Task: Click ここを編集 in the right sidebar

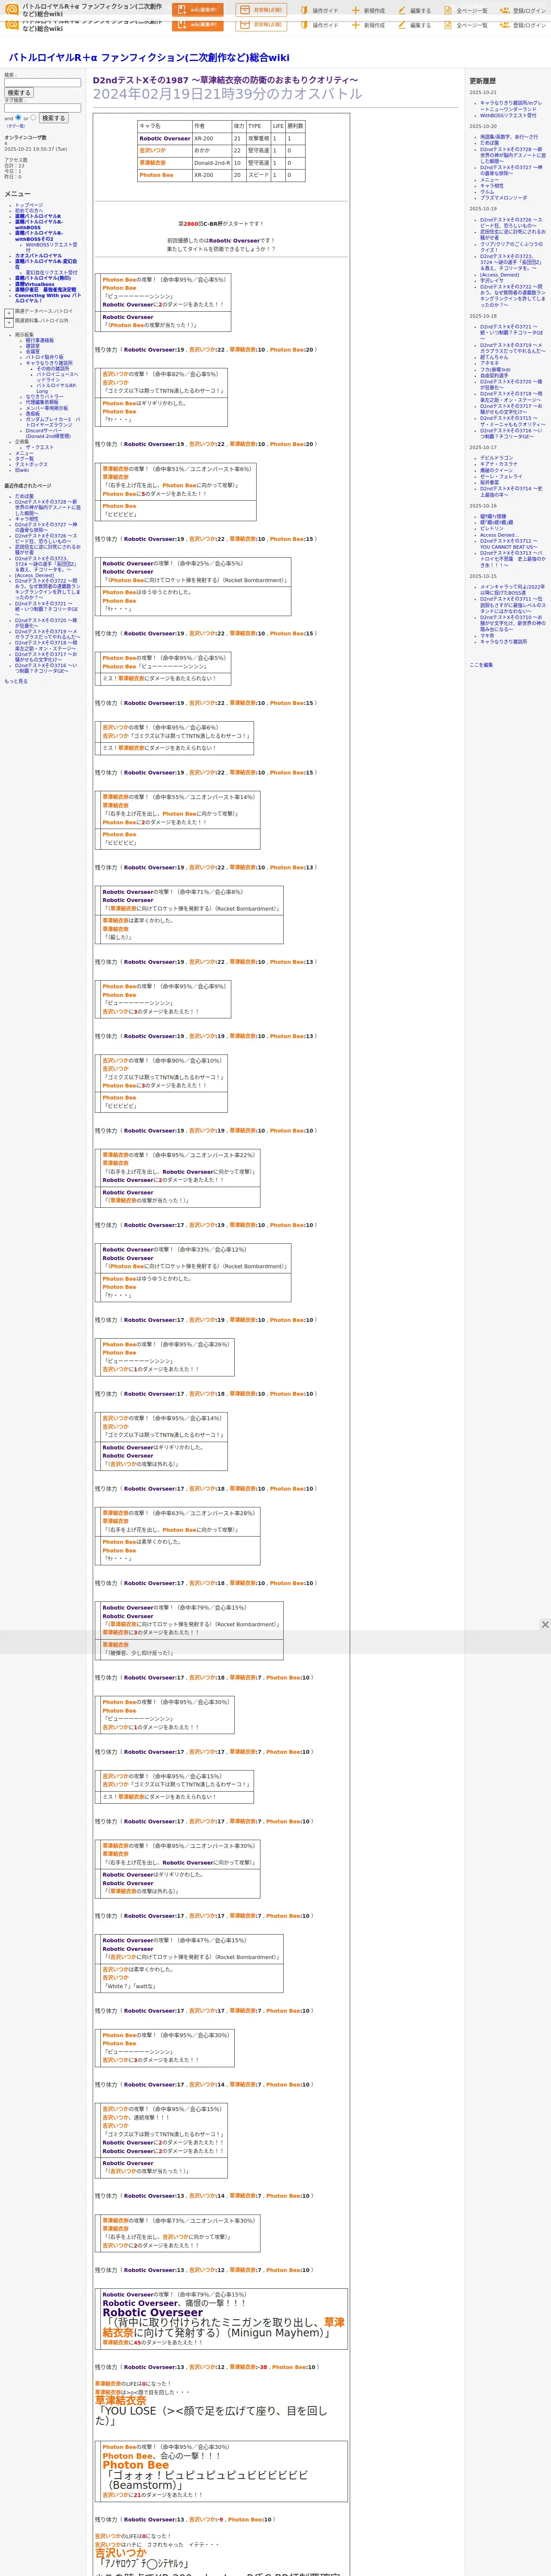Action: (481, 665)
